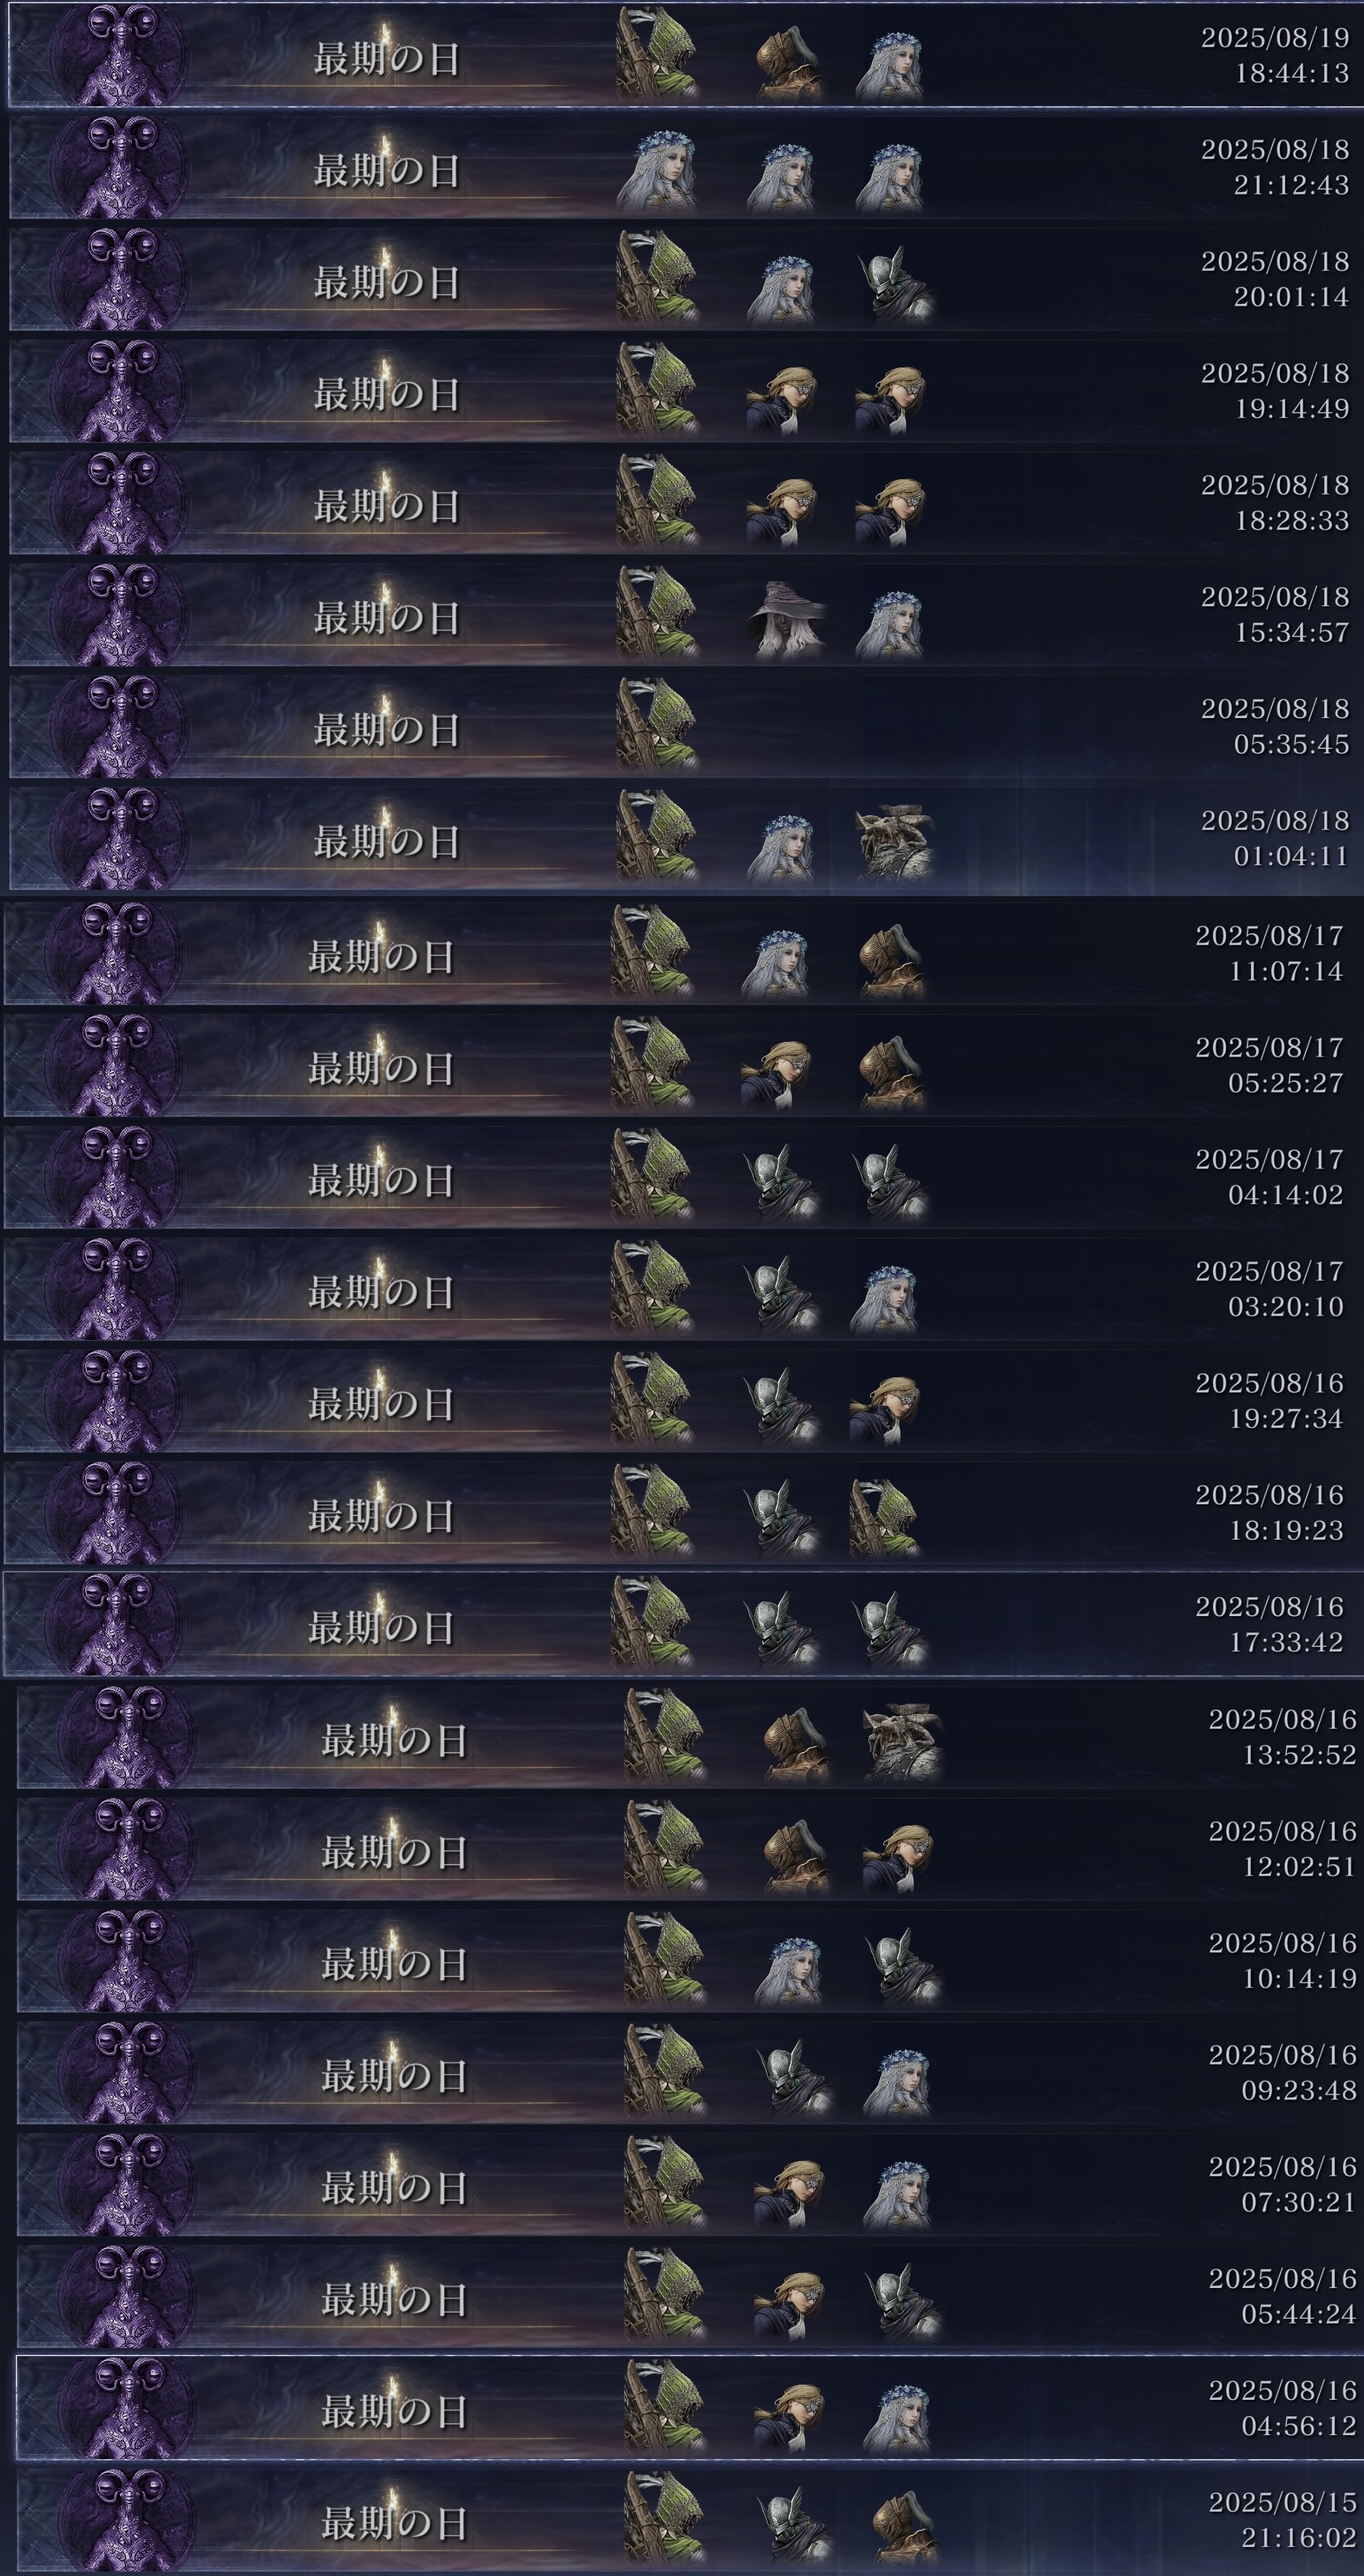Open the 最期の日 entry from 2025/08/17 11:07:14

click(682, 954)
